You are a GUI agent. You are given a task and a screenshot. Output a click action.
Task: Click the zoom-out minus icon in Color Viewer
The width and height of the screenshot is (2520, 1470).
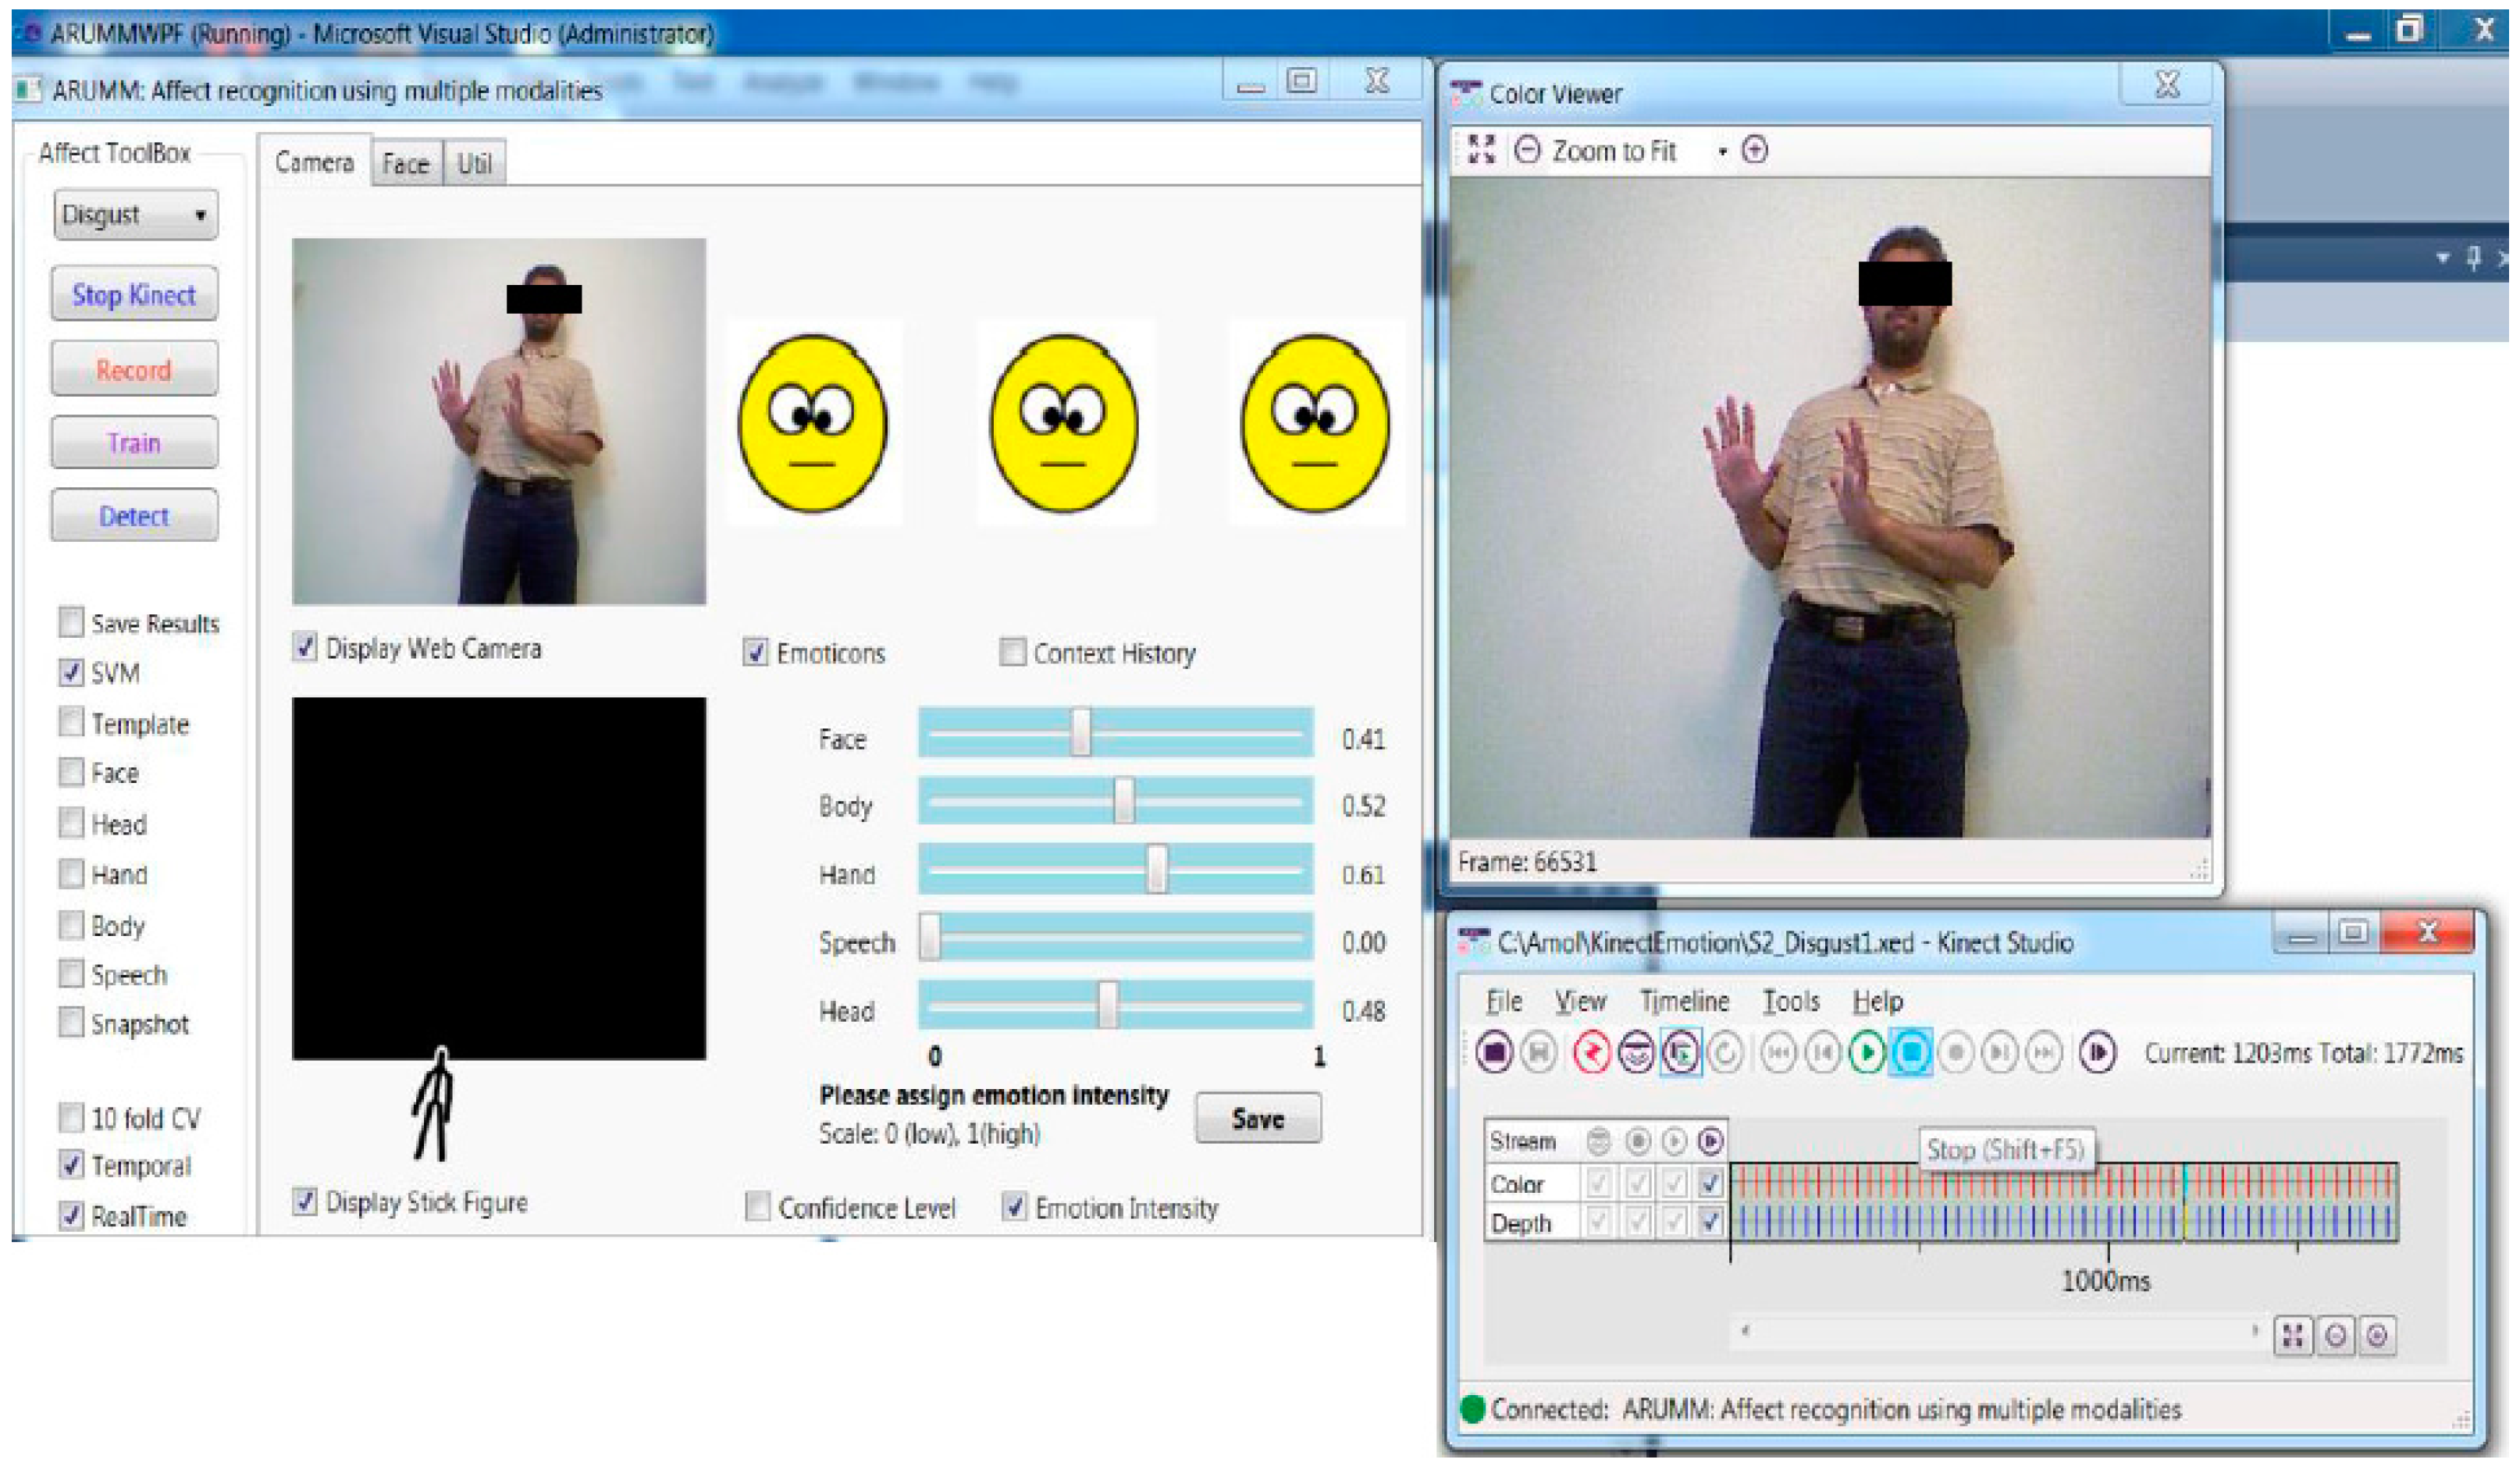pyautogui.click(x=1527, y=150)
